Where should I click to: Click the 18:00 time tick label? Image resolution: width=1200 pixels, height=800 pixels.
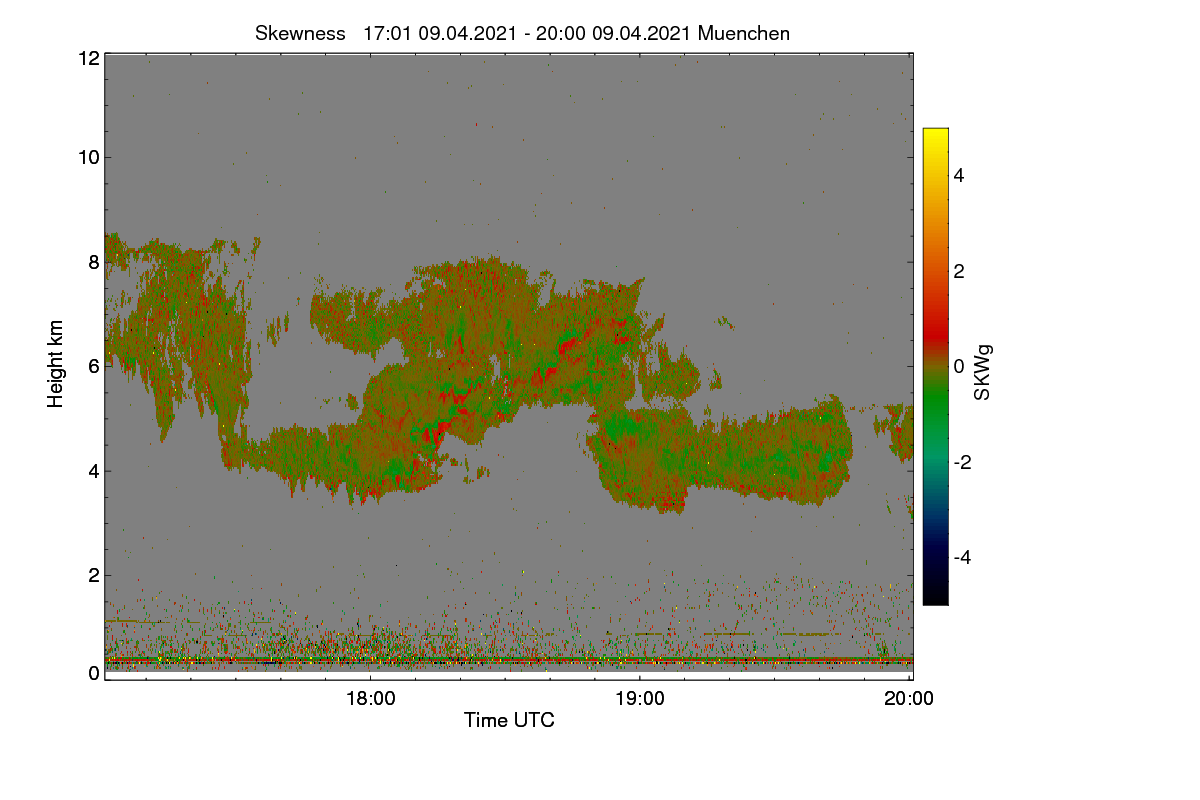tap(370, 699)
